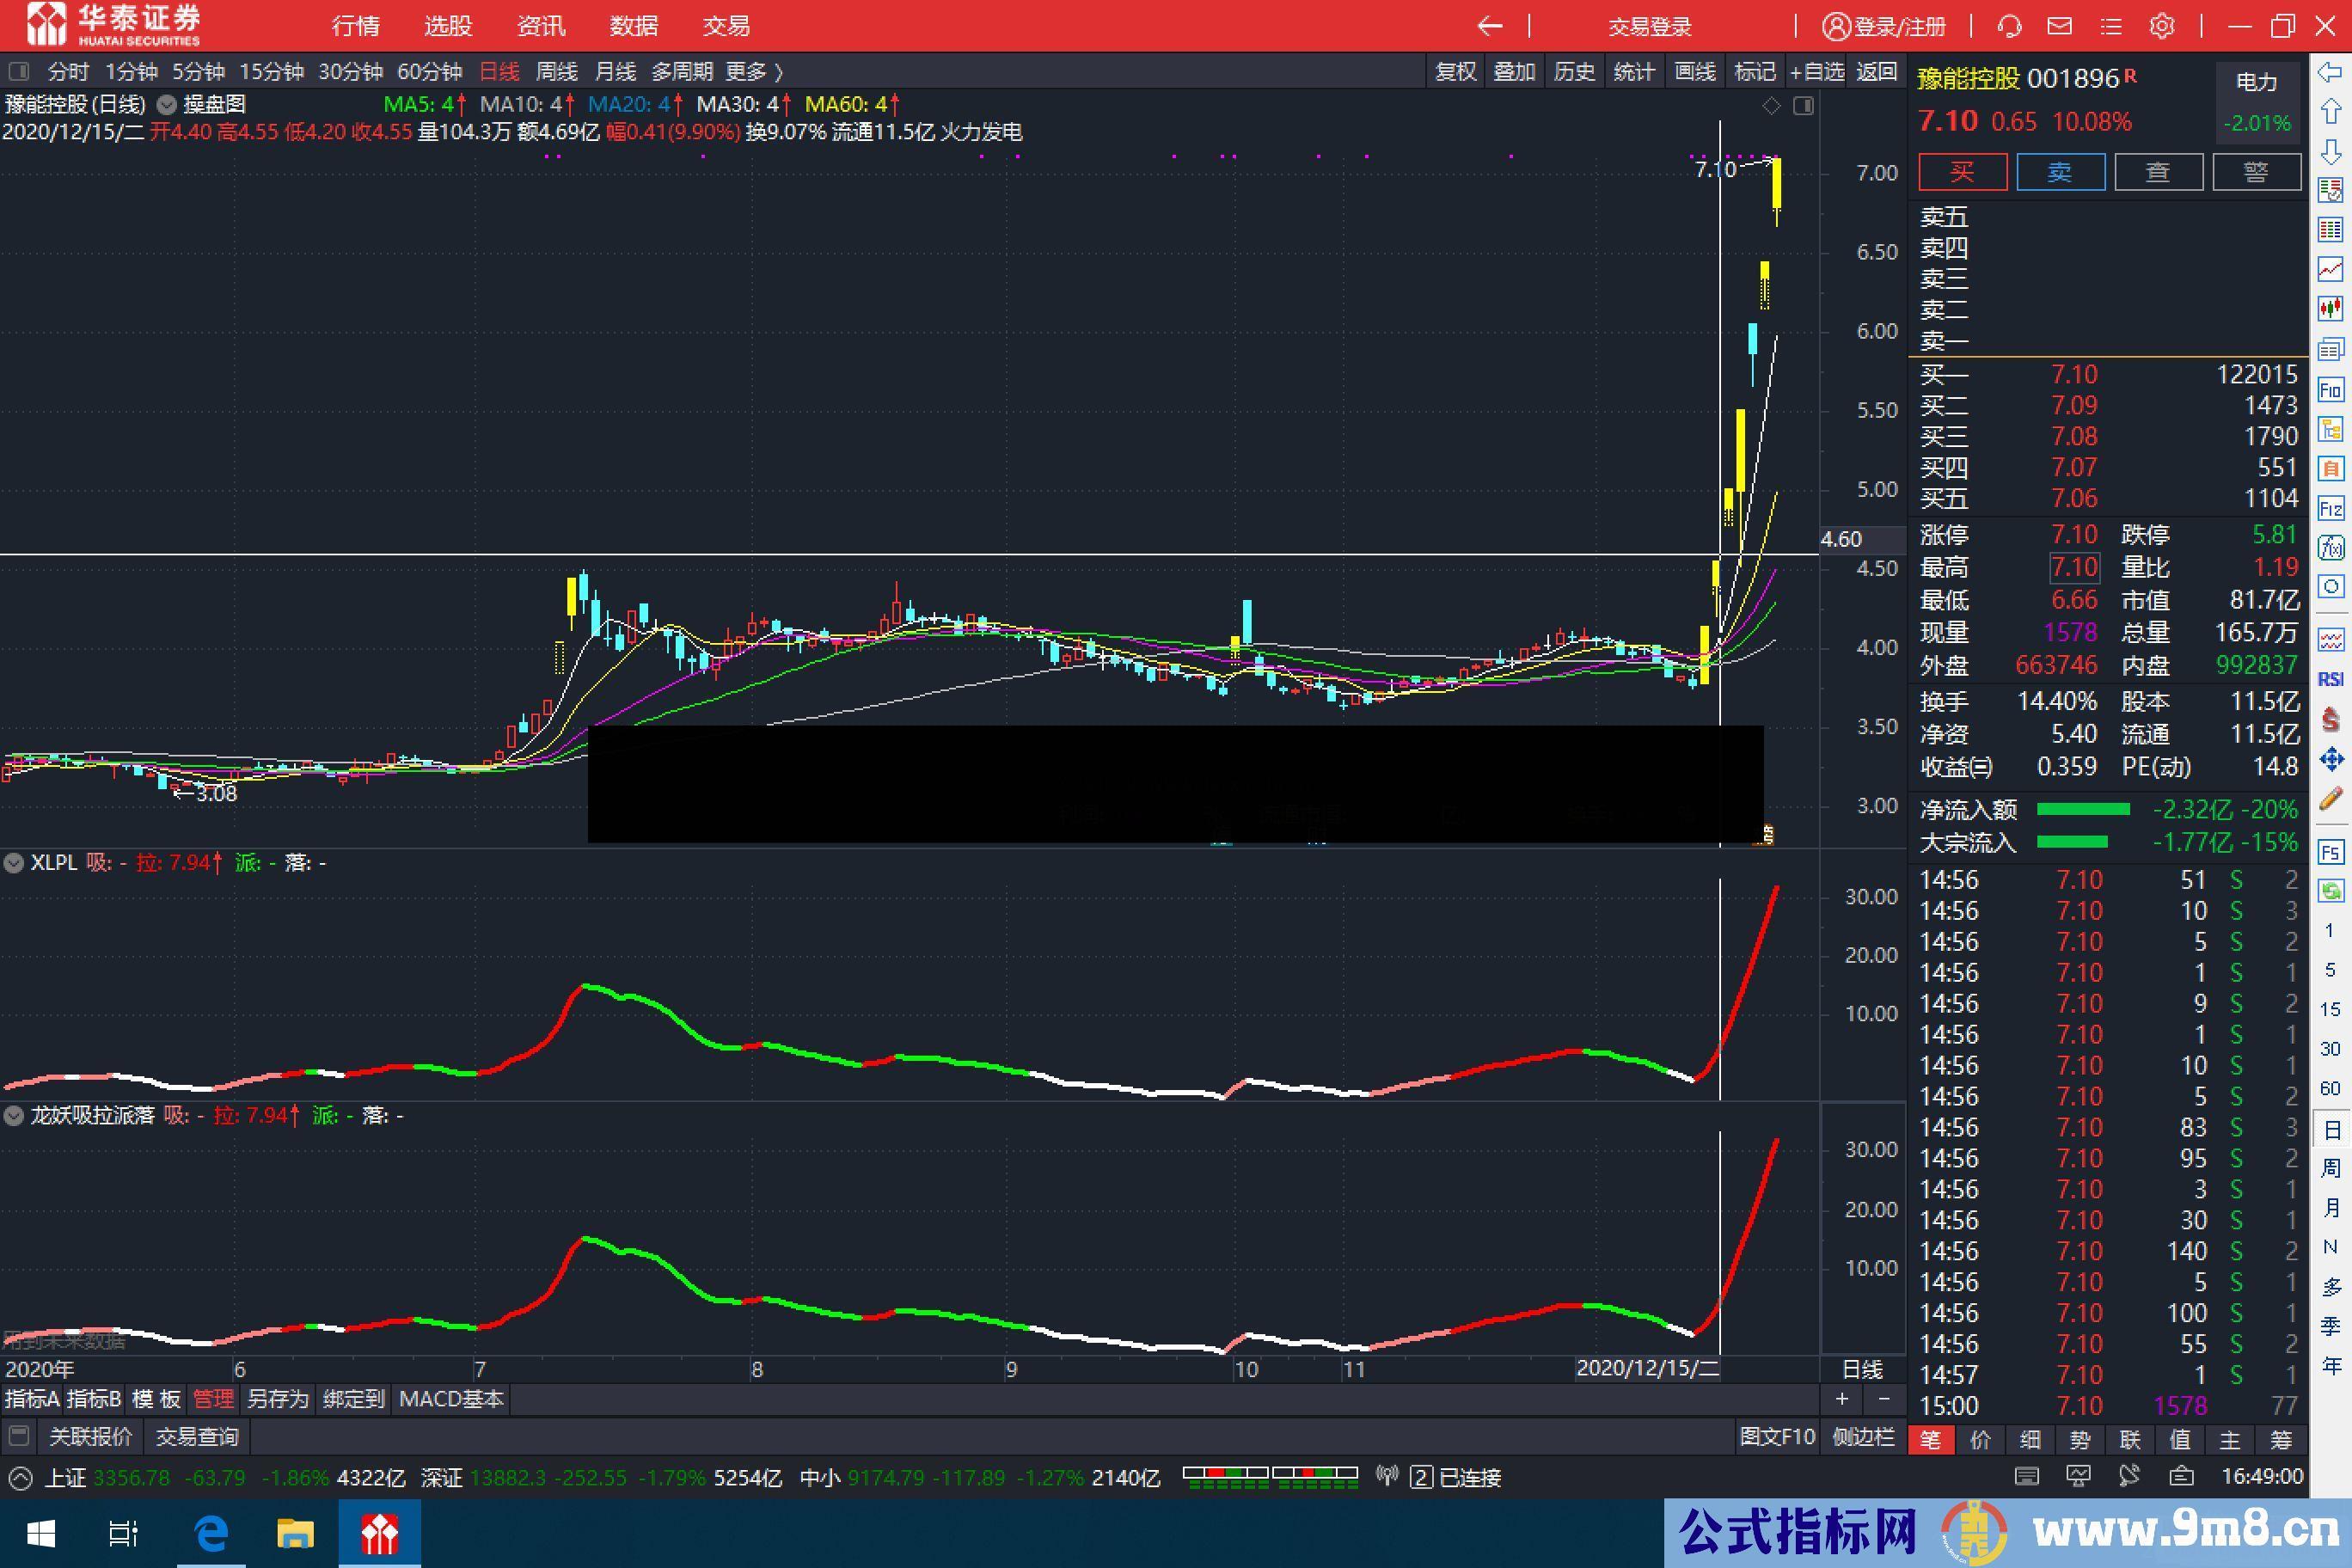This screenshot has width=2352, height=1568.
Task: Click the candlestick chart icon in right sidebar
Action: [x=2332, y=307]
